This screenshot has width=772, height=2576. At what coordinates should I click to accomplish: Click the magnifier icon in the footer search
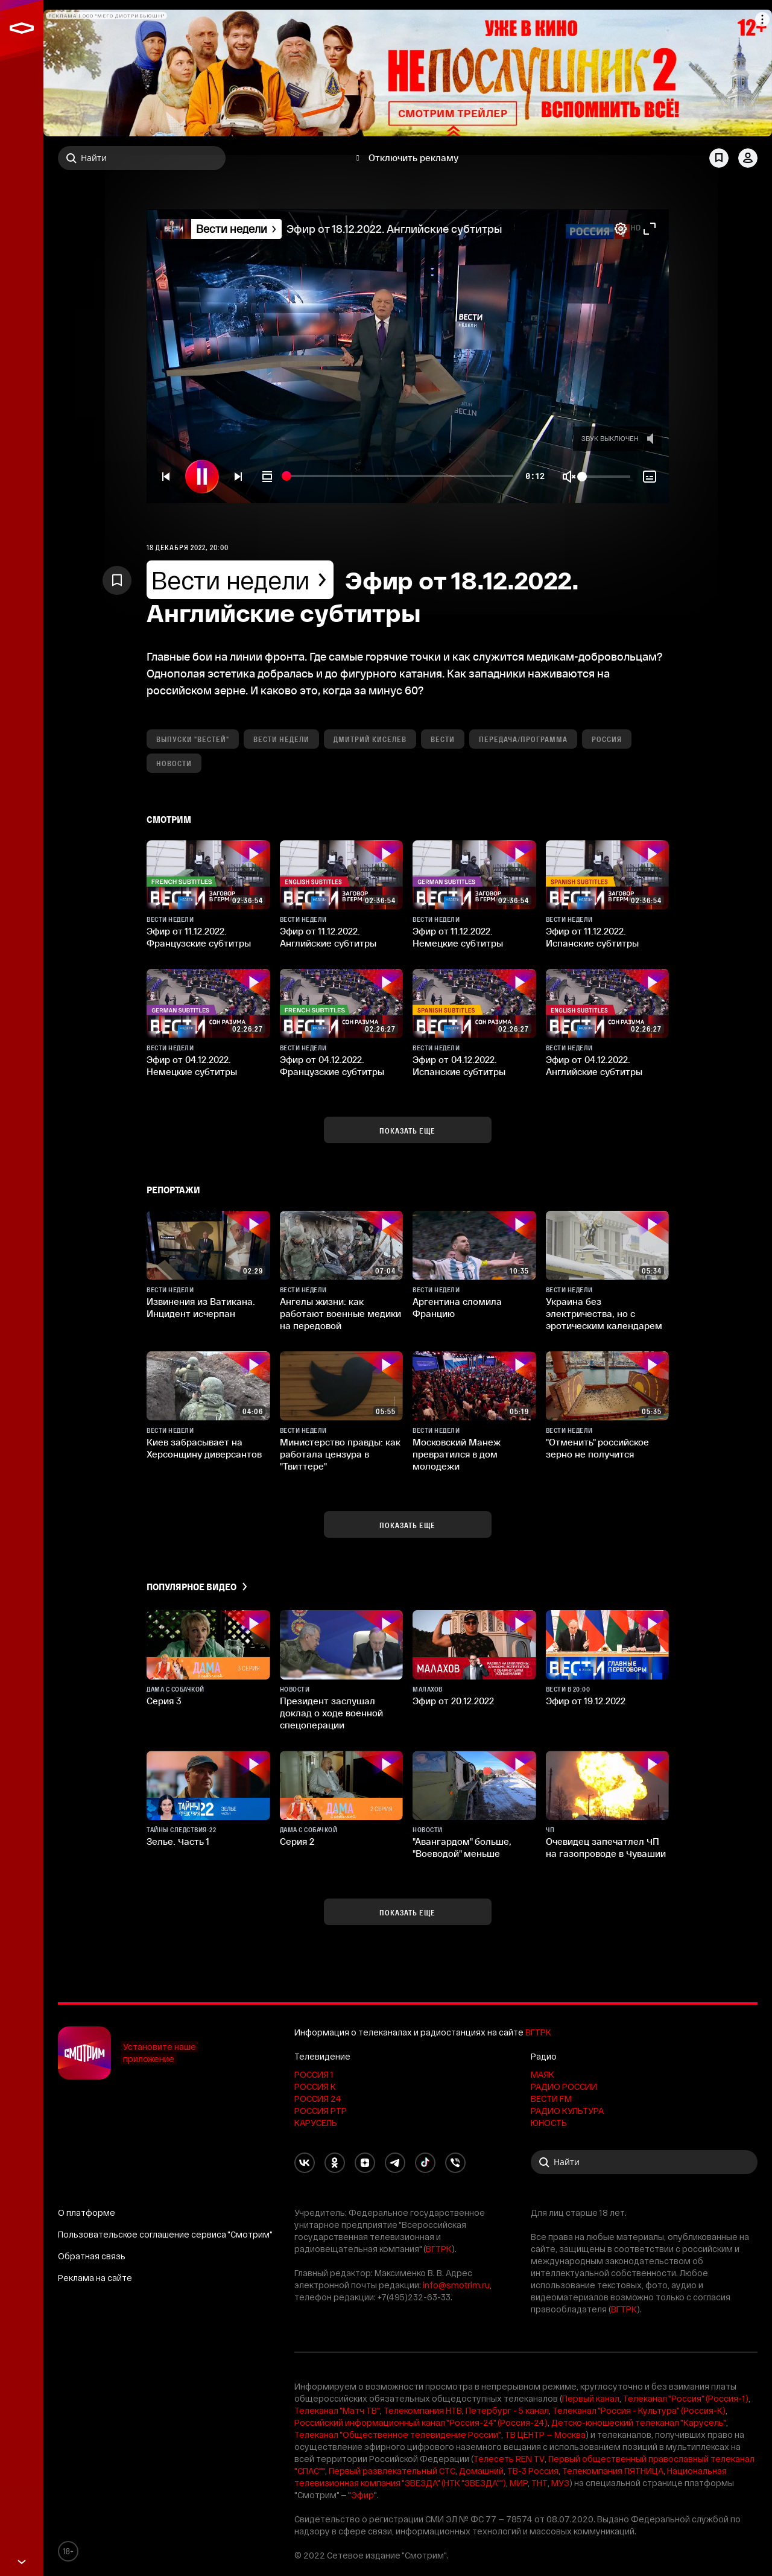(544, 2162)
